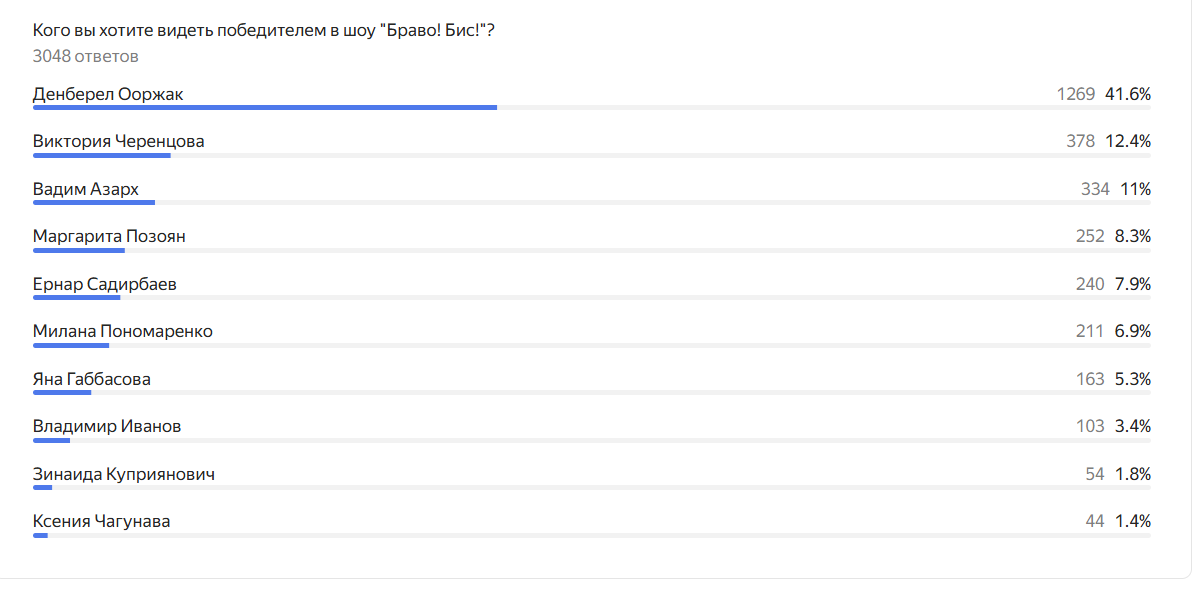1195x602 pixels.
Task: Click the Маргарита Позоян option label
Action: pos(109,236)
